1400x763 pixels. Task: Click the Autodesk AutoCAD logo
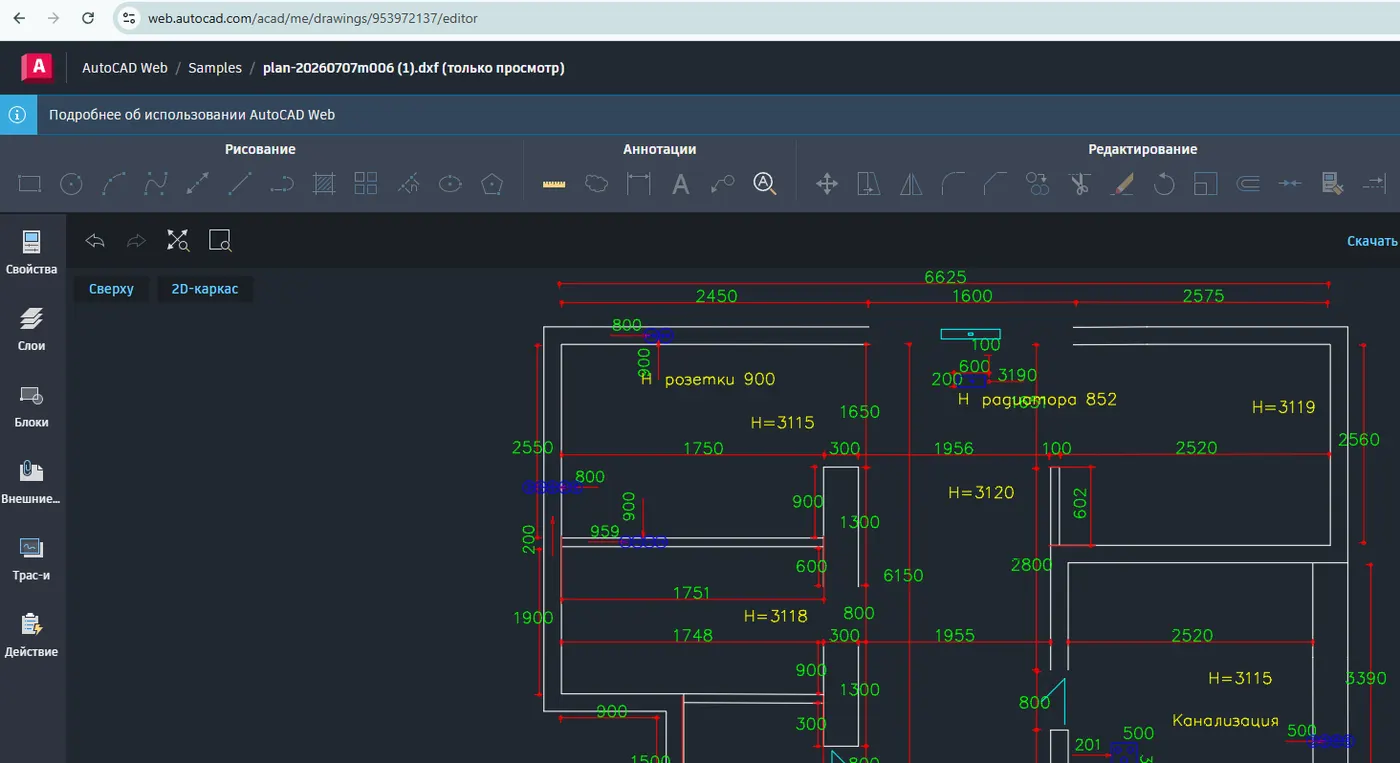tap(37, 67)
